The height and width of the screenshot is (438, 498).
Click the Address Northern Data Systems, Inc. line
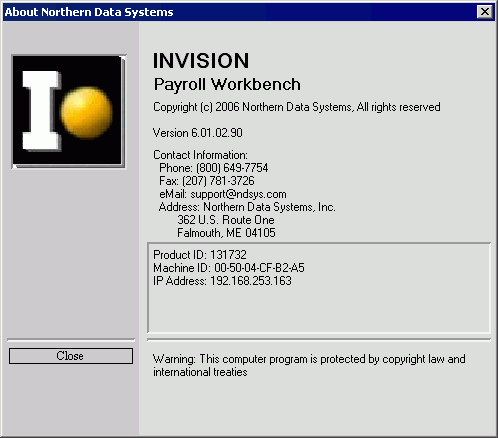point(247,207)
